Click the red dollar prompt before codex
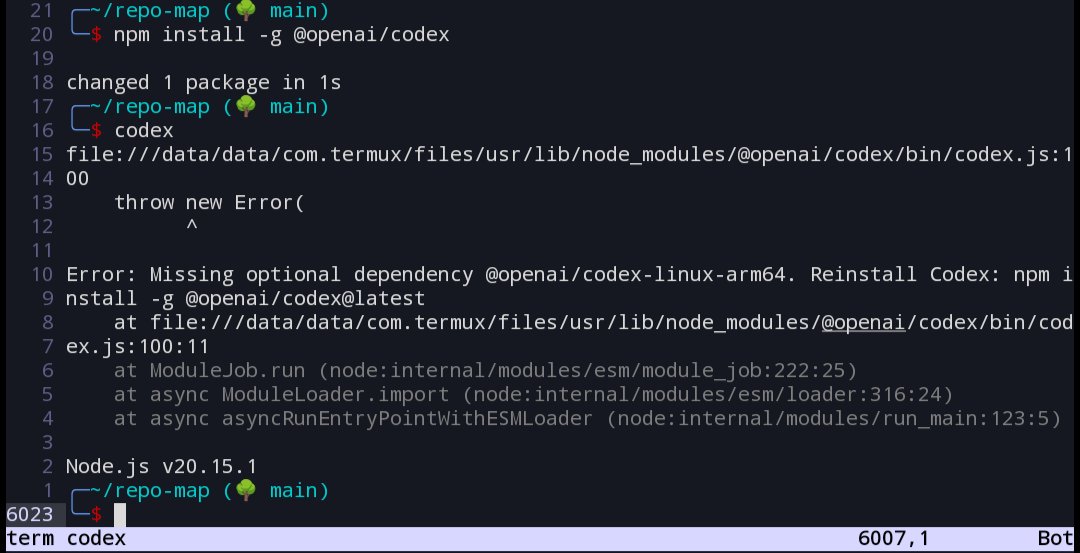The image size is (1080, 553). coord(96,130)
